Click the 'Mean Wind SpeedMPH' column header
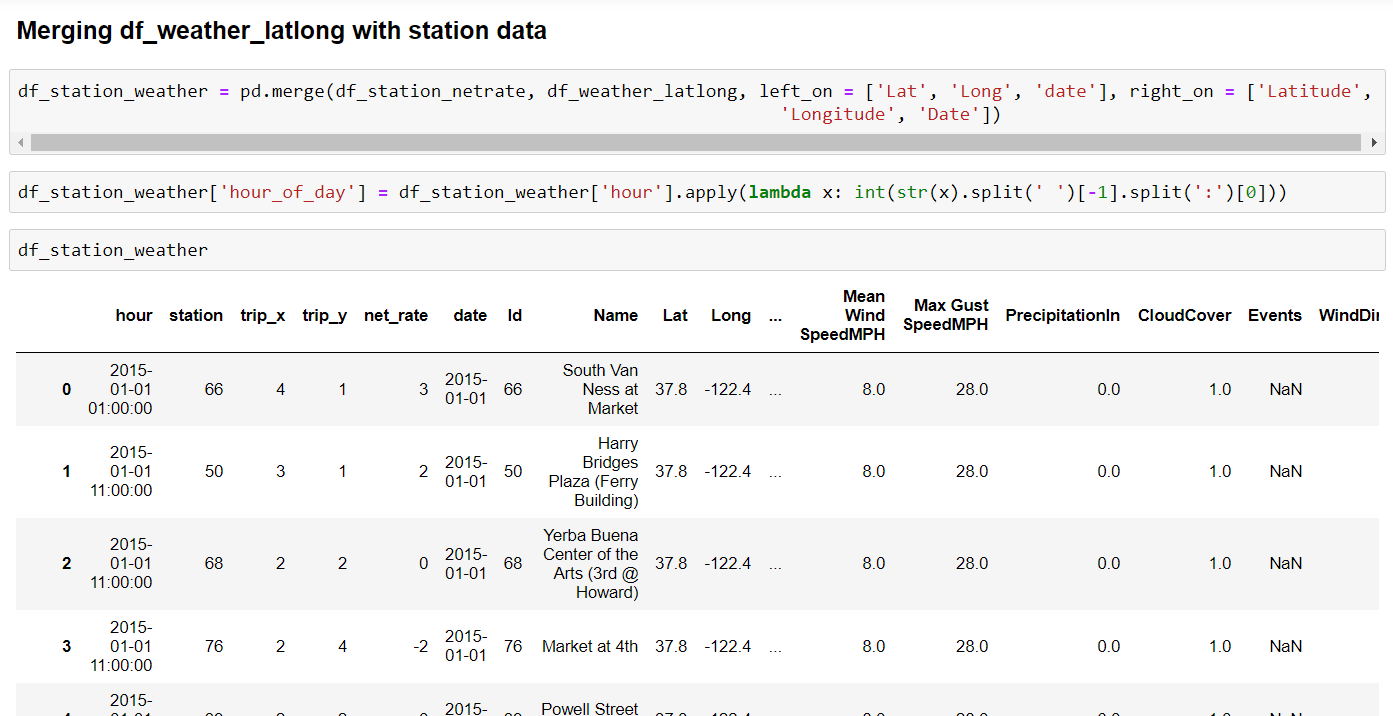The width and height of the screenshot is (1393, 716). [843, 316]
